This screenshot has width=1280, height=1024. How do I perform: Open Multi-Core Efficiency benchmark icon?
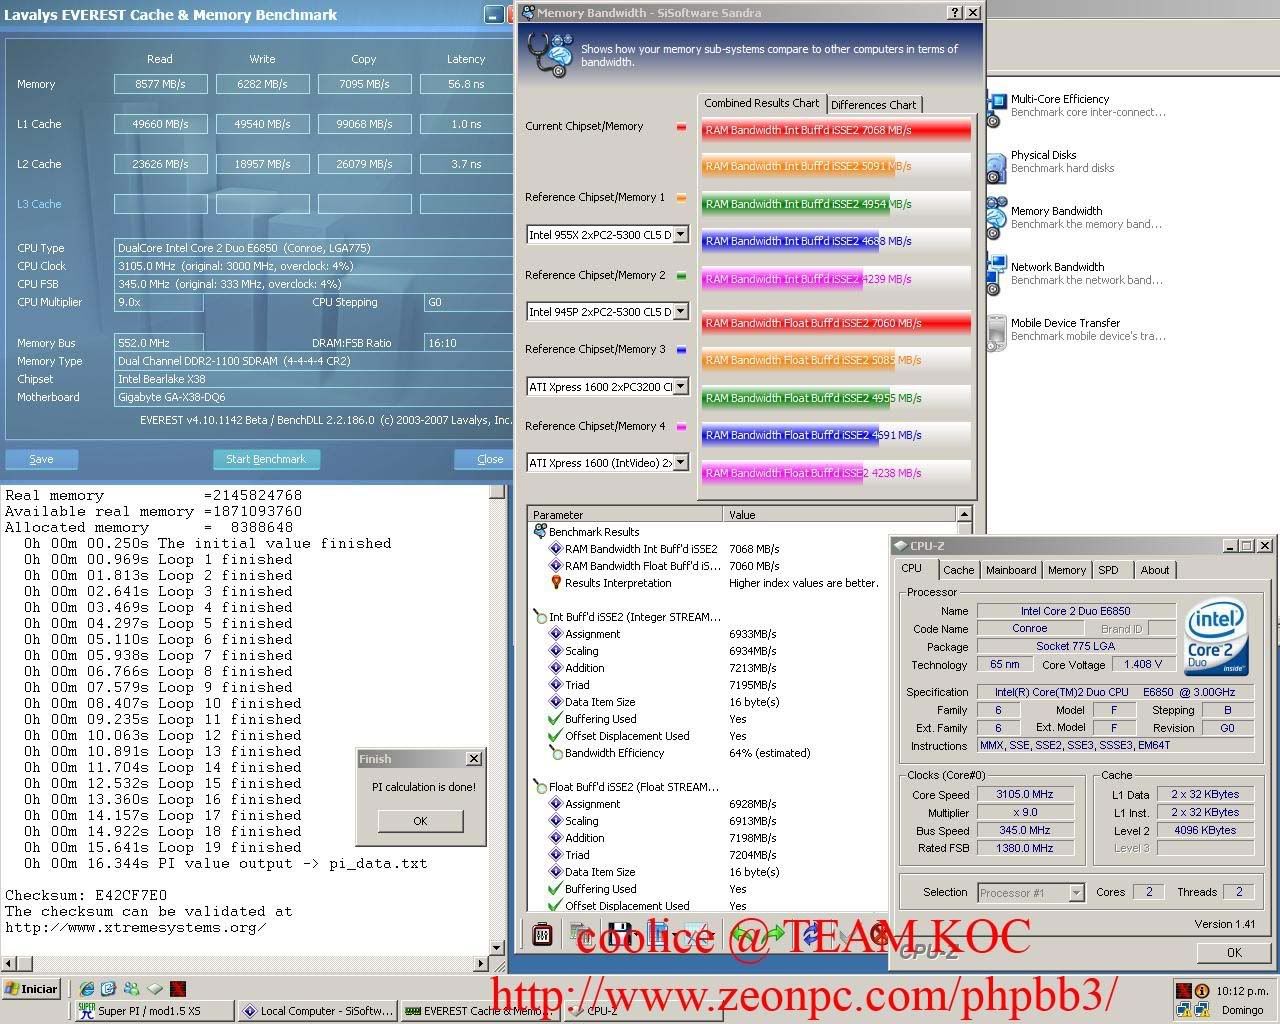(x=996, y=108)
